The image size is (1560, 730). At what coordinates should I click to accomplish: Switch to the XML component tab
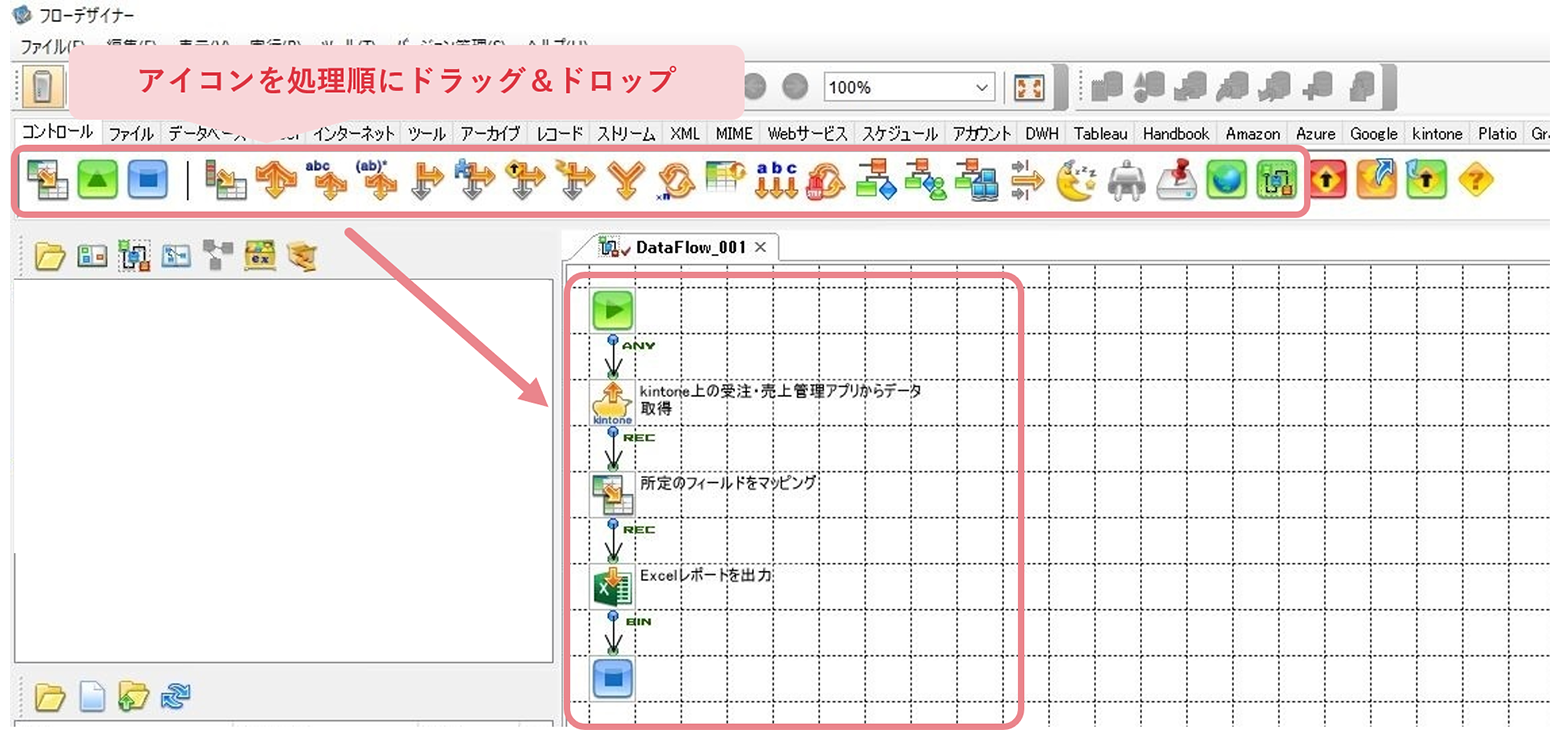tap(685, 133)
